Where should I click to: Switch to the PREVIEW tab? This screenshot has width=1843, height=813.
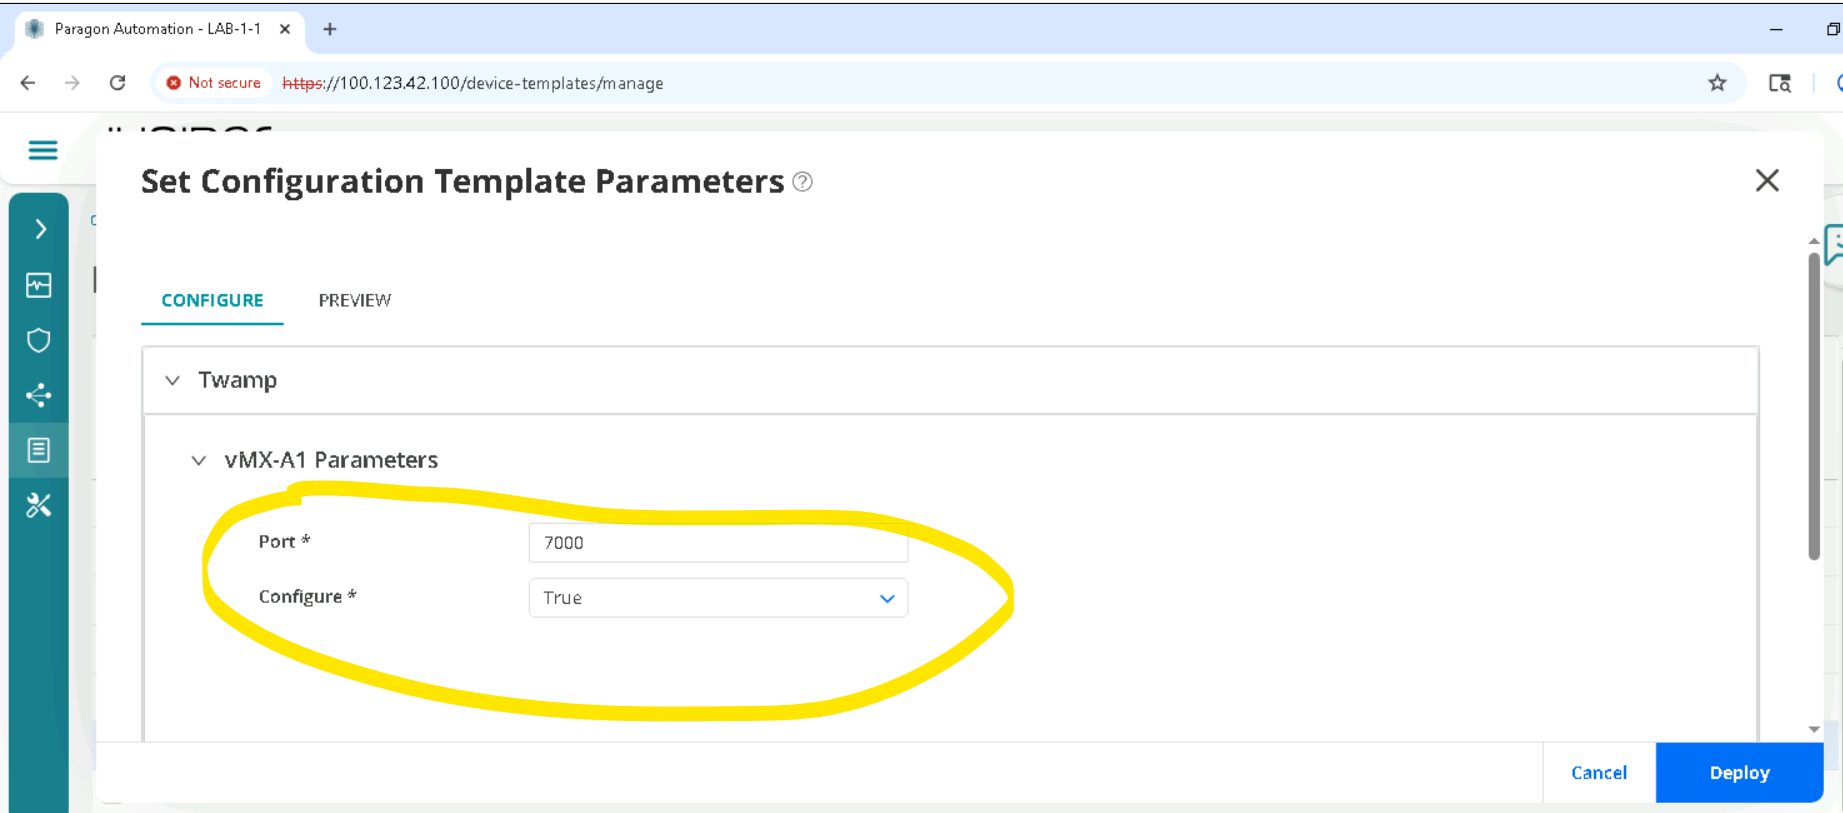355,300
